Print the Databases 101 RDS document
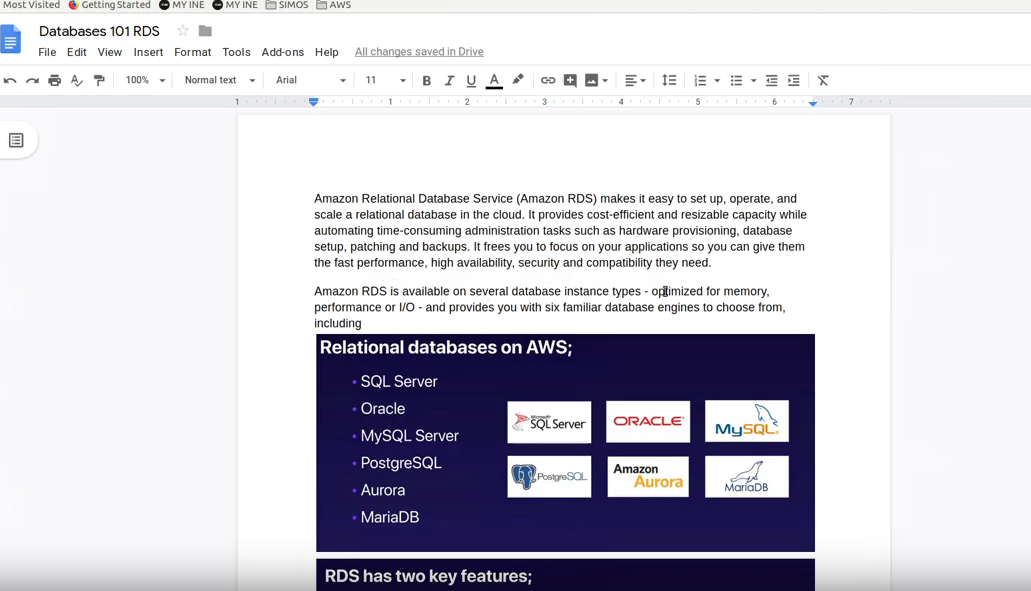1031x591 pixels. tap(54, 80)
